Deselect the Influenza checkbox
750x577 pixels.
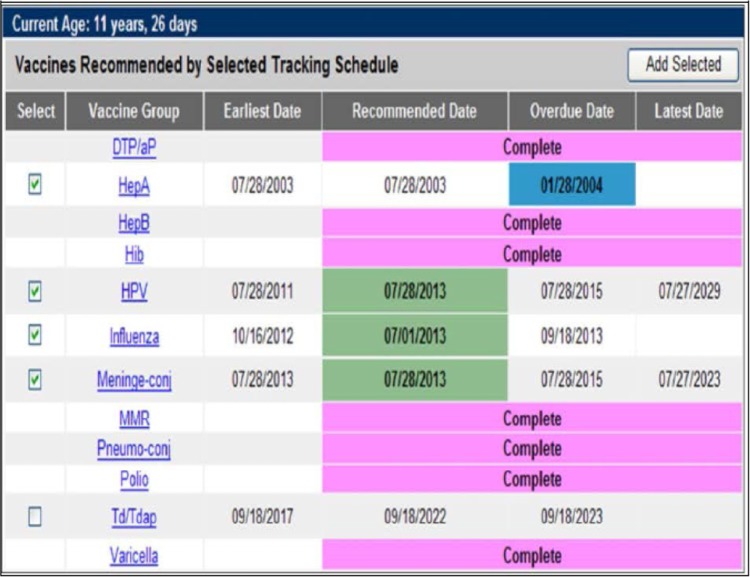pyautogui.click(x=36, y=335)
